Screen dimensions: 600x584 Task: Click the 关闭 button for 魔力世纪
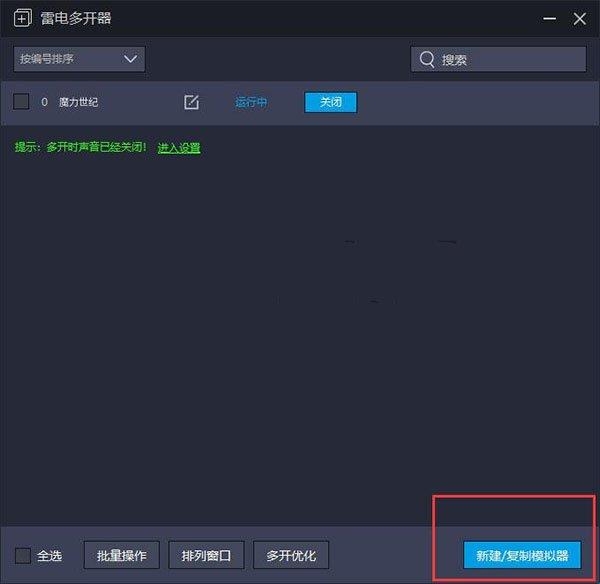click(x=331, y=102)
